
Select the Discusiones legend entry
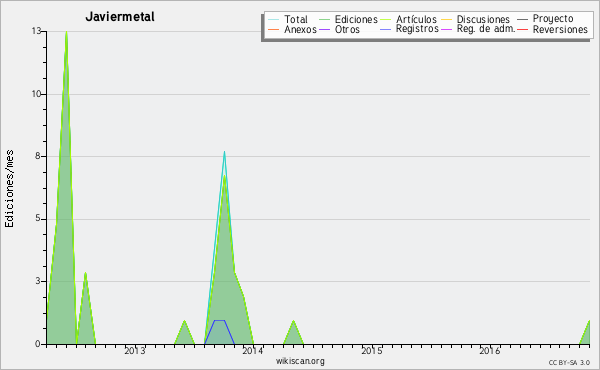point(476,19)
